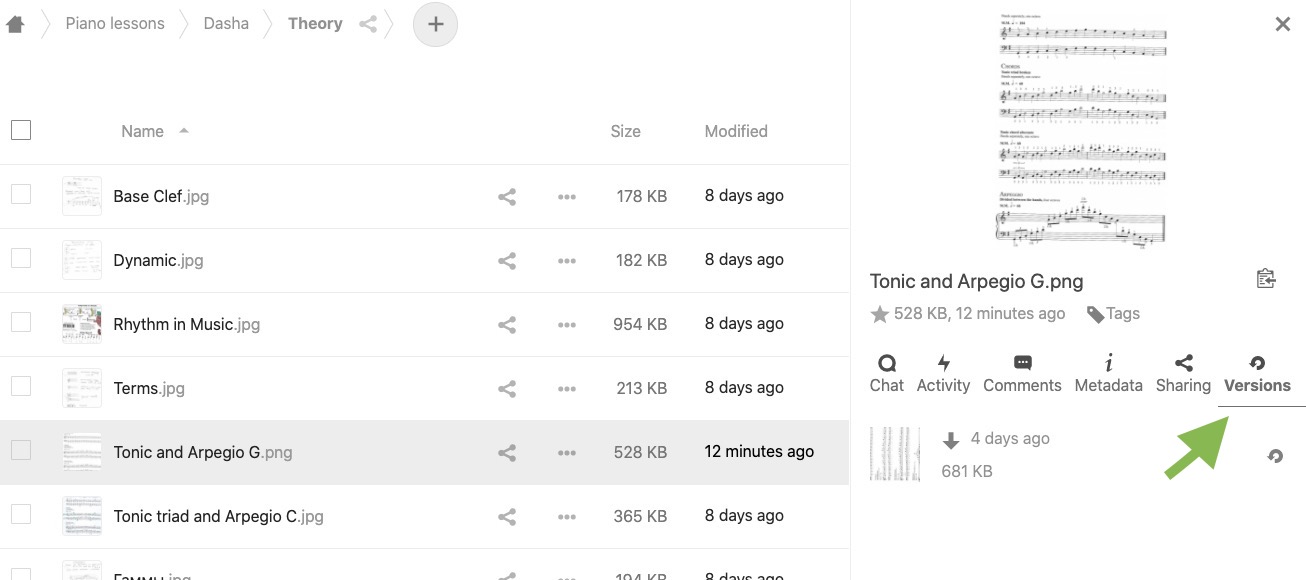Viewport: 1306px width, 580px height.
Task: Open Terms.jpg file name
Action: (x=149, y=389)
